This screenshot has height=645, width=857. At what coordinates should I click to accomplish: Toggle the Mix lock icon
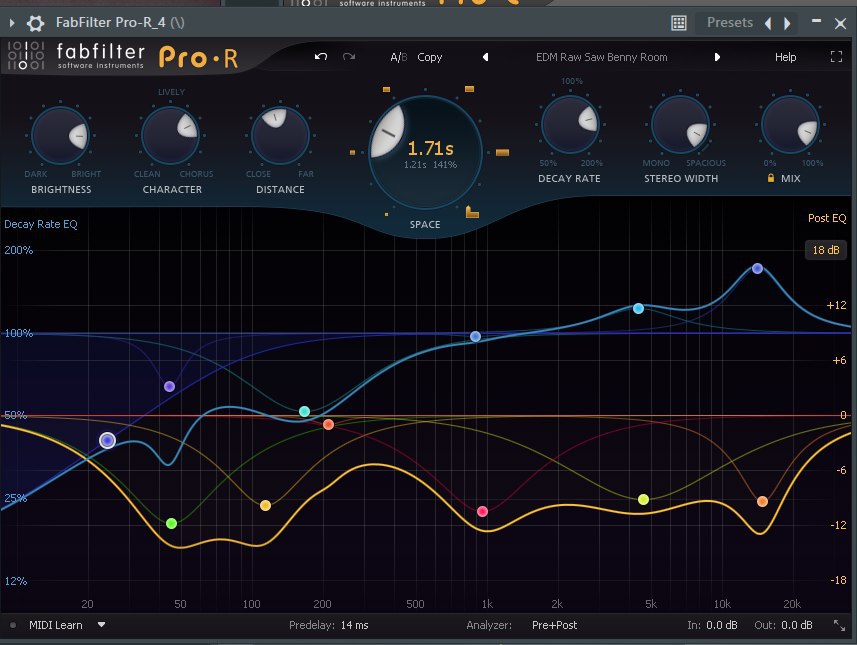point(771,178)
